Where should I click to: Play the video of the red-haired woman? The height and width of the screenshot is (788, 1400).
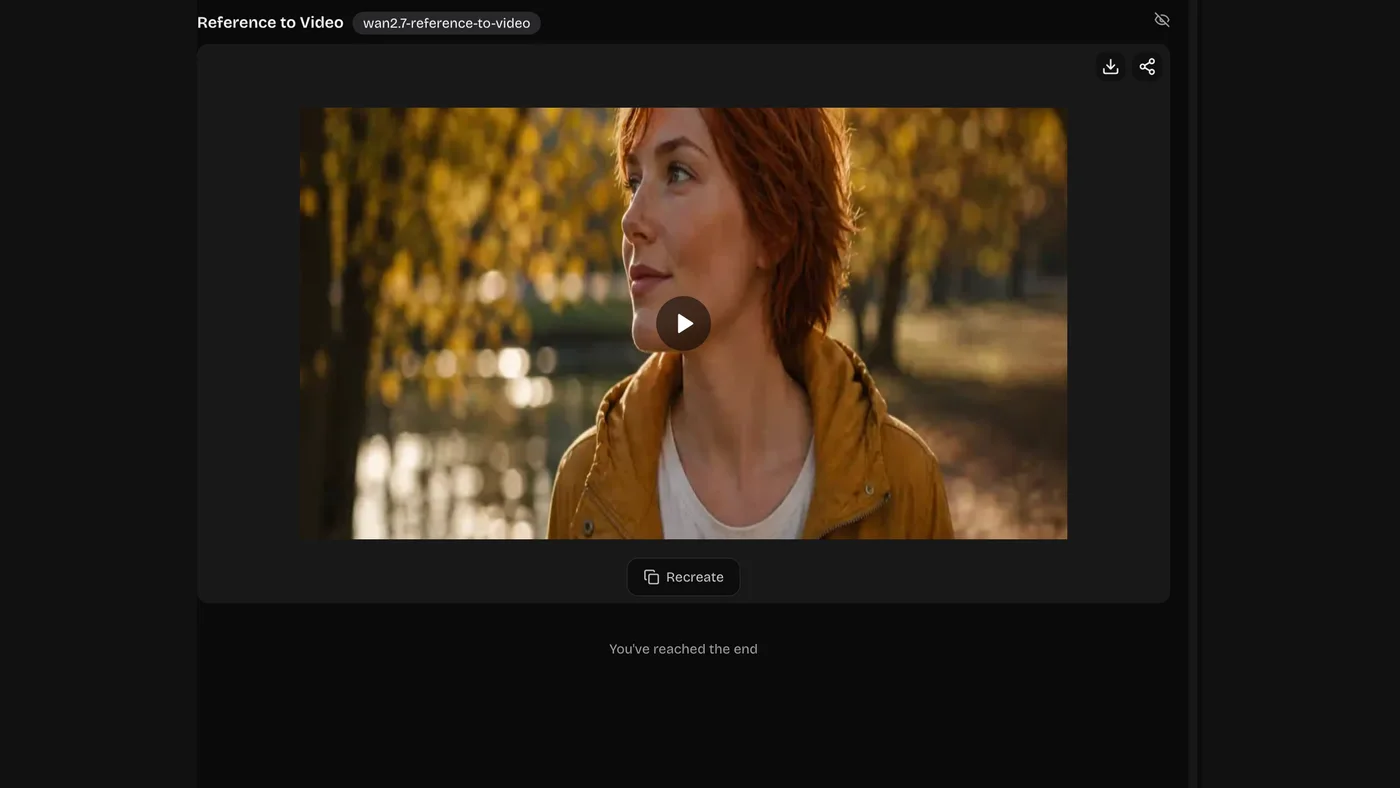684,324
